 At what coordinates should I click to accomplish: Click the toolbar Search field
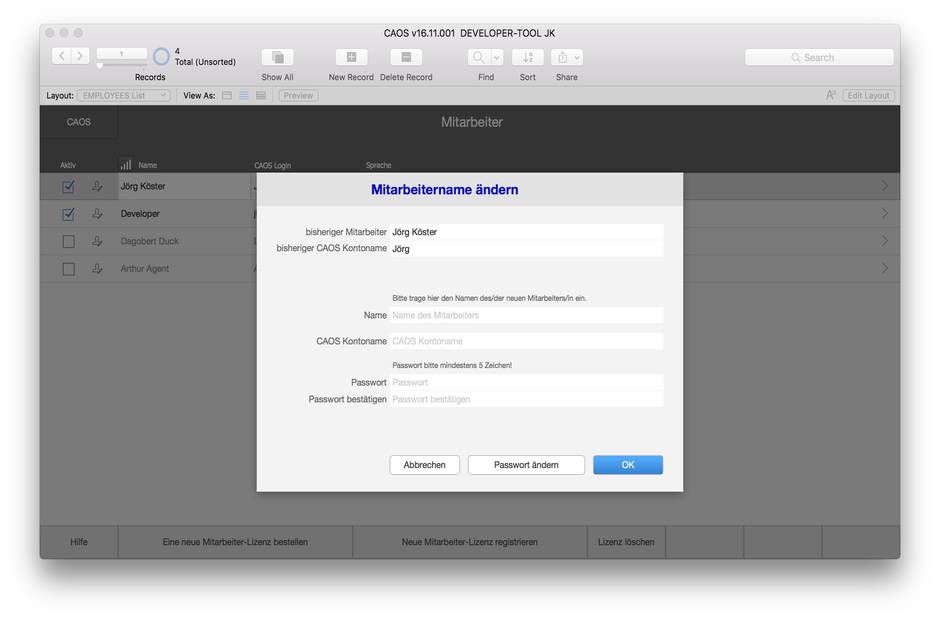pos(819,58)
